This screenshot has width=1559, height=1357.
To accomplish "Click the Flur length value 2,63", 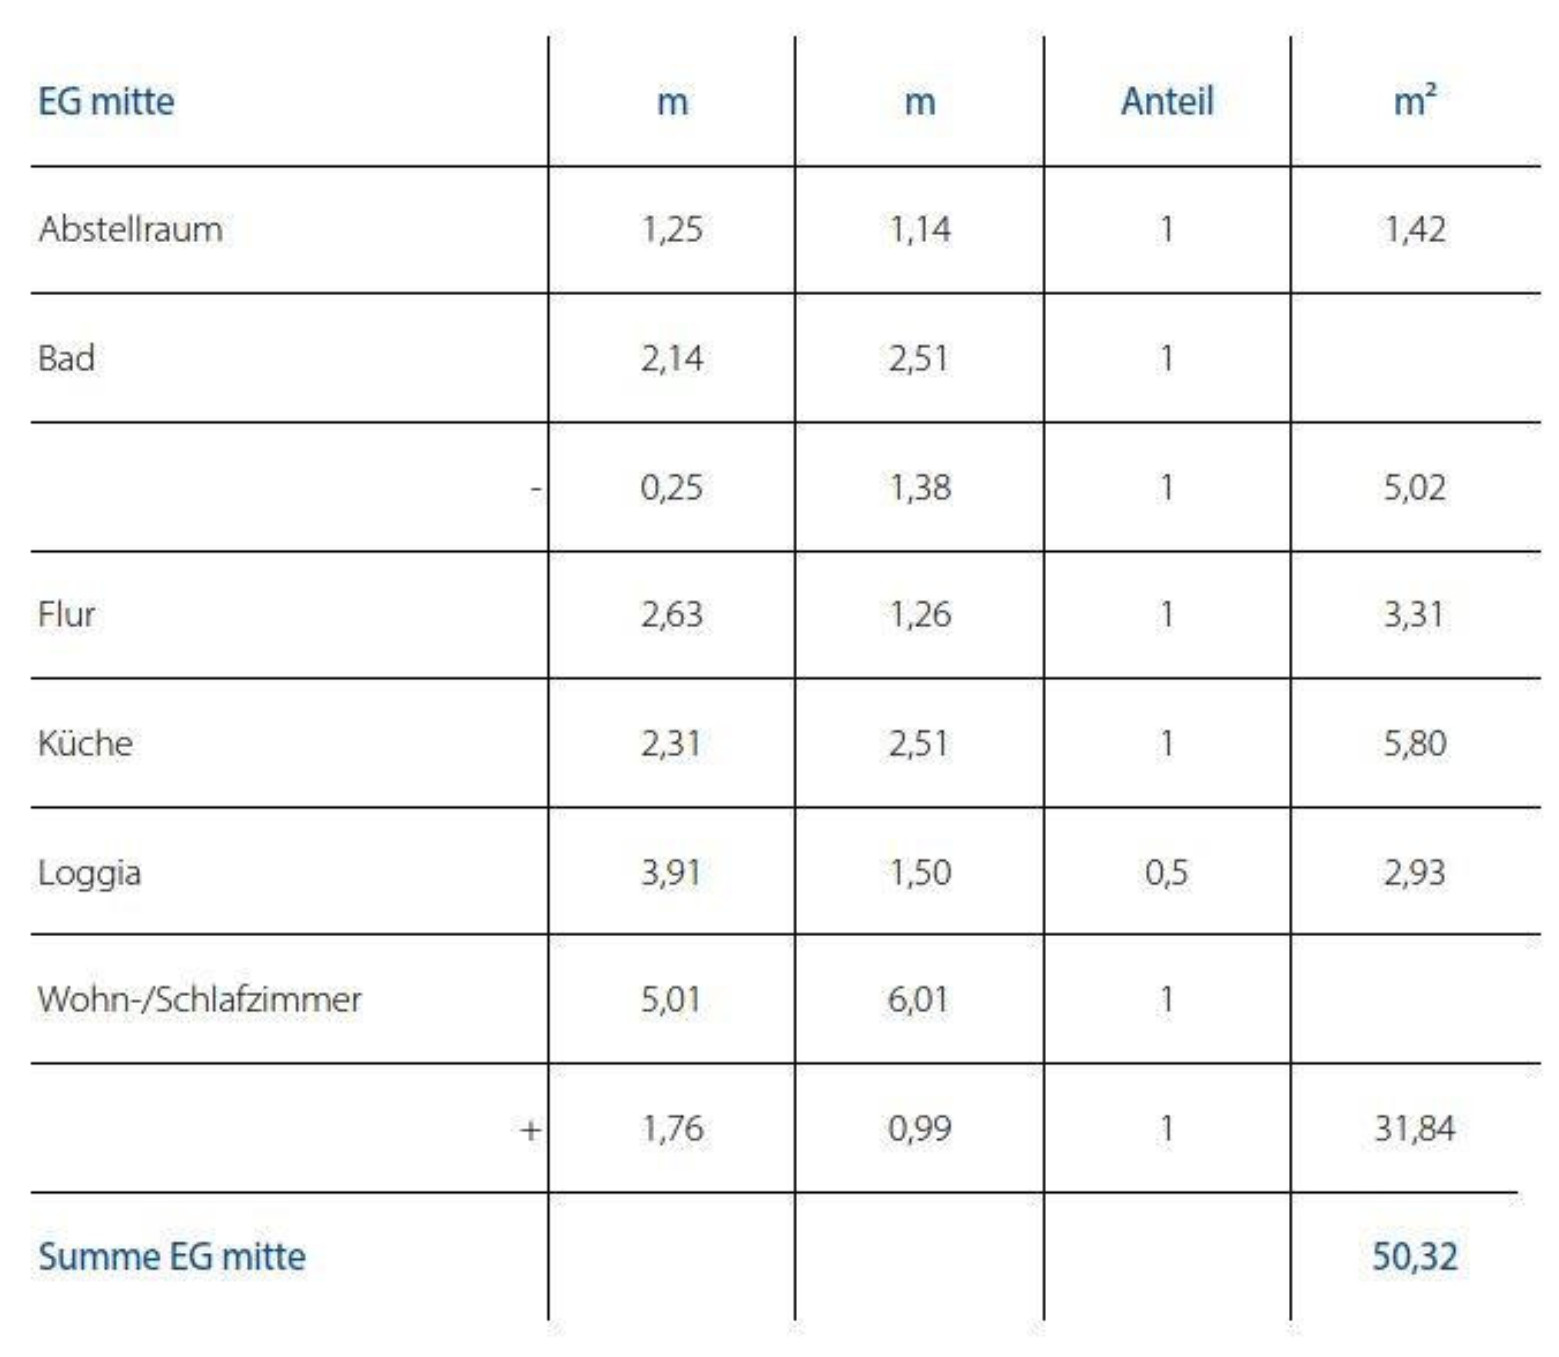I will [671, 614].
